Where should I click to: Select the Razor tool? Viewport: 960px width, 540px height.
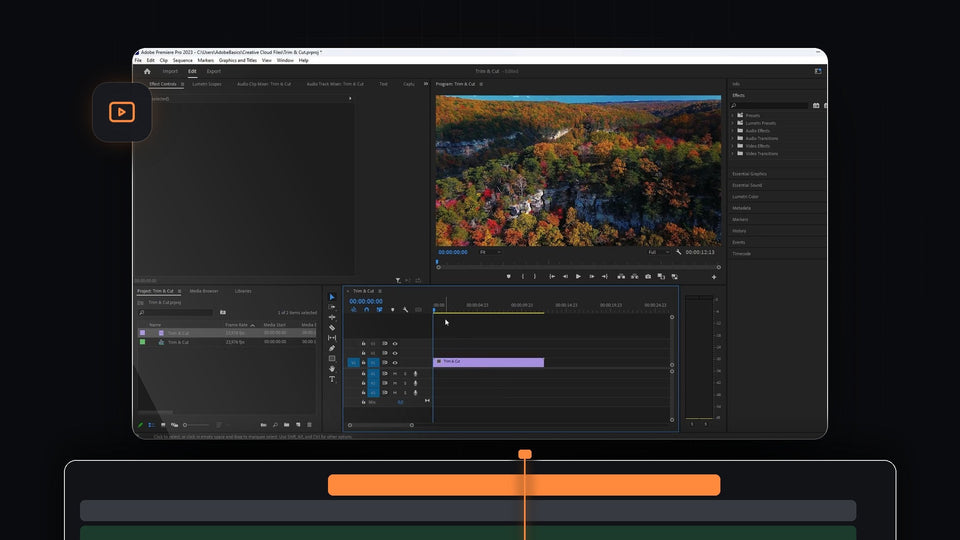[x=332, y=328]
